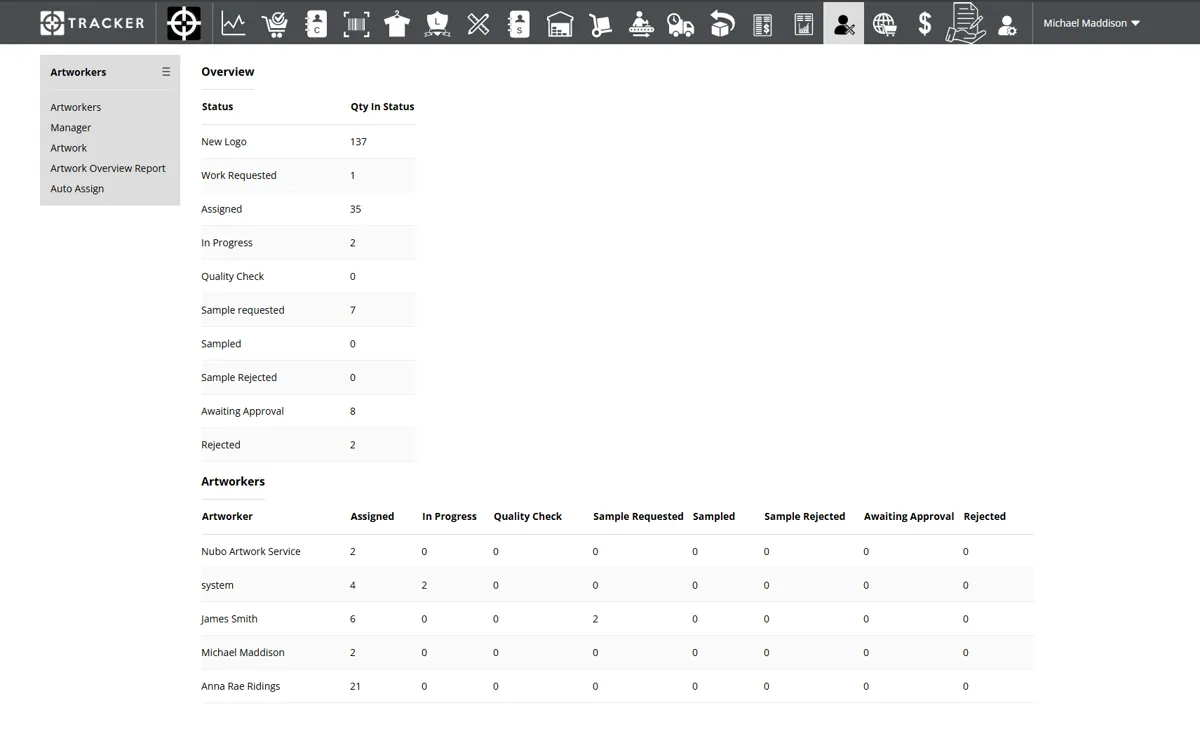
Task: Click the Artworker column header
Action: pyautogui.click(x=227, y=516)
